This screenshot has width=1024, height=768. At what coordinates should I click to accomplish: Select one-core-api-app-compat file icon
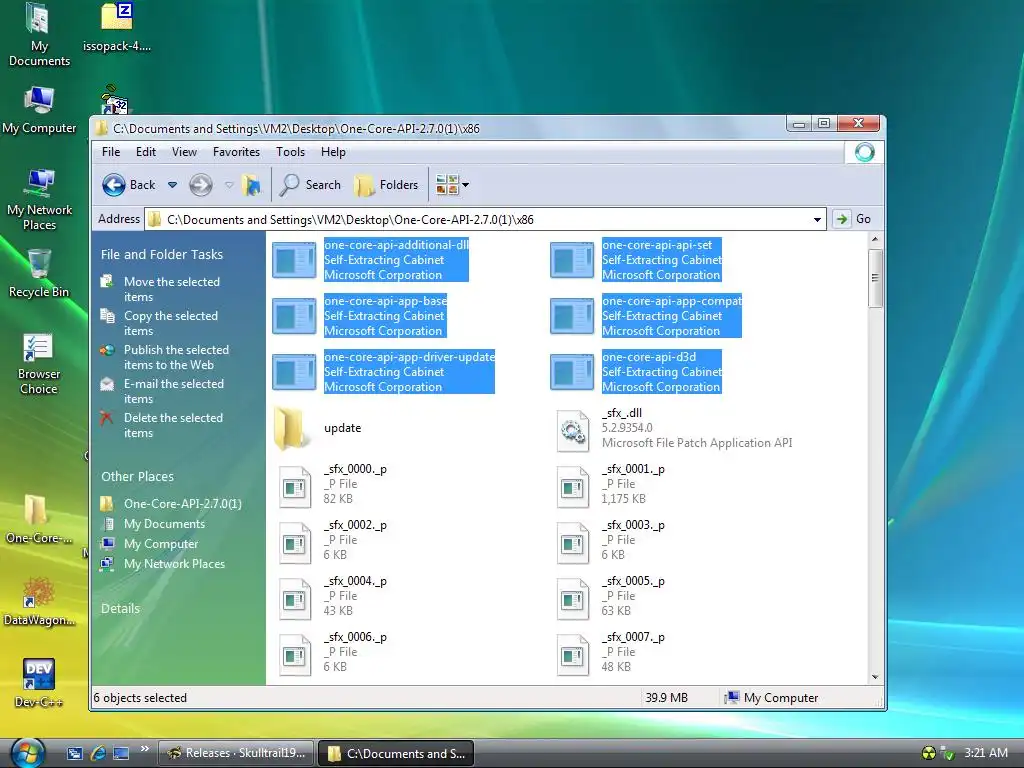point(572,316)
